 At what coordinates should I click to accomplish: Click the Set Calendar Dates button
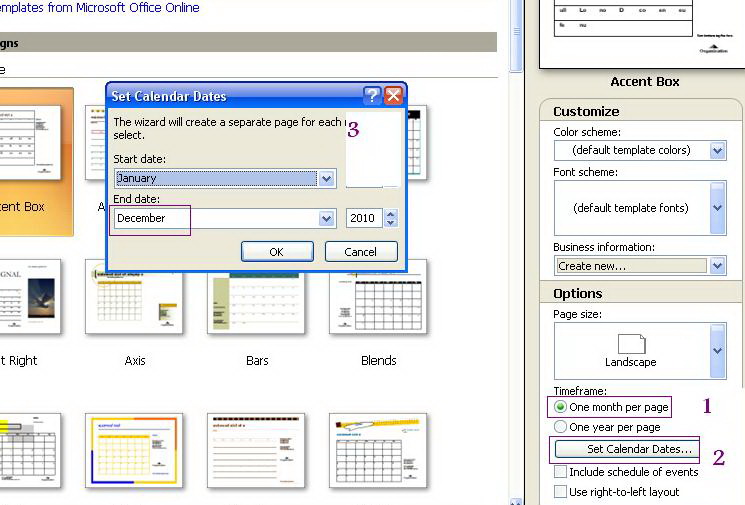(626, 450)
